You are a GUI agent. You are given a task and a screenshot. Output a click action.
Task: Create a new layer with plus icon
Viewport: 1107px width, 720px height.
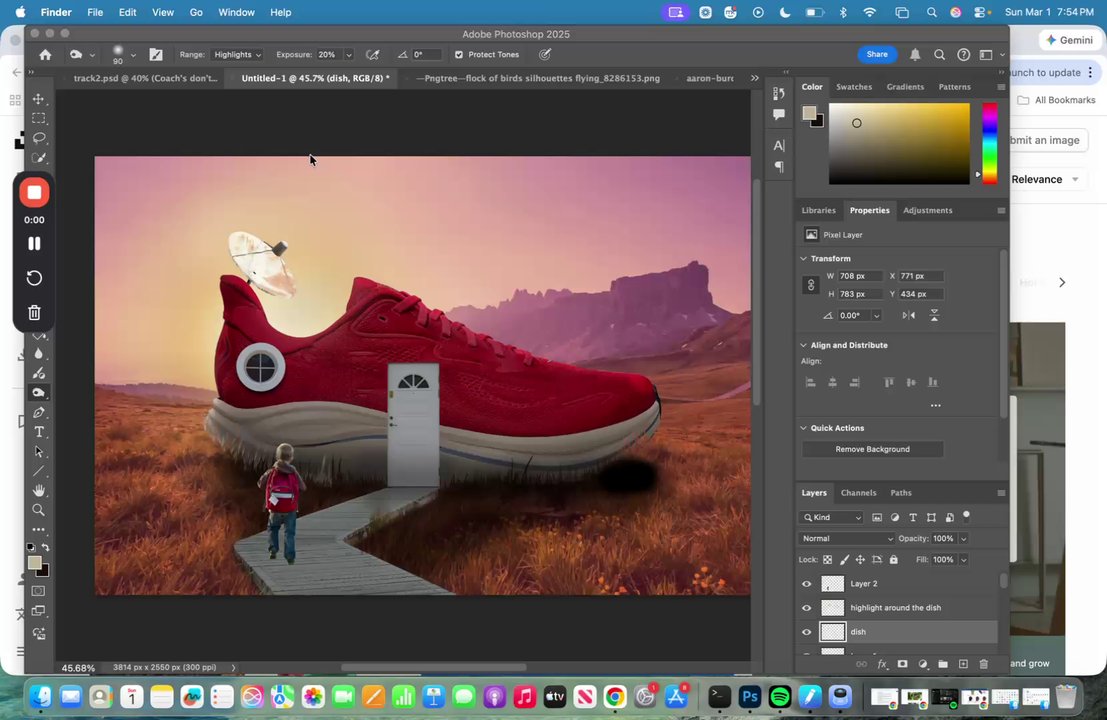tap(963, 664)
